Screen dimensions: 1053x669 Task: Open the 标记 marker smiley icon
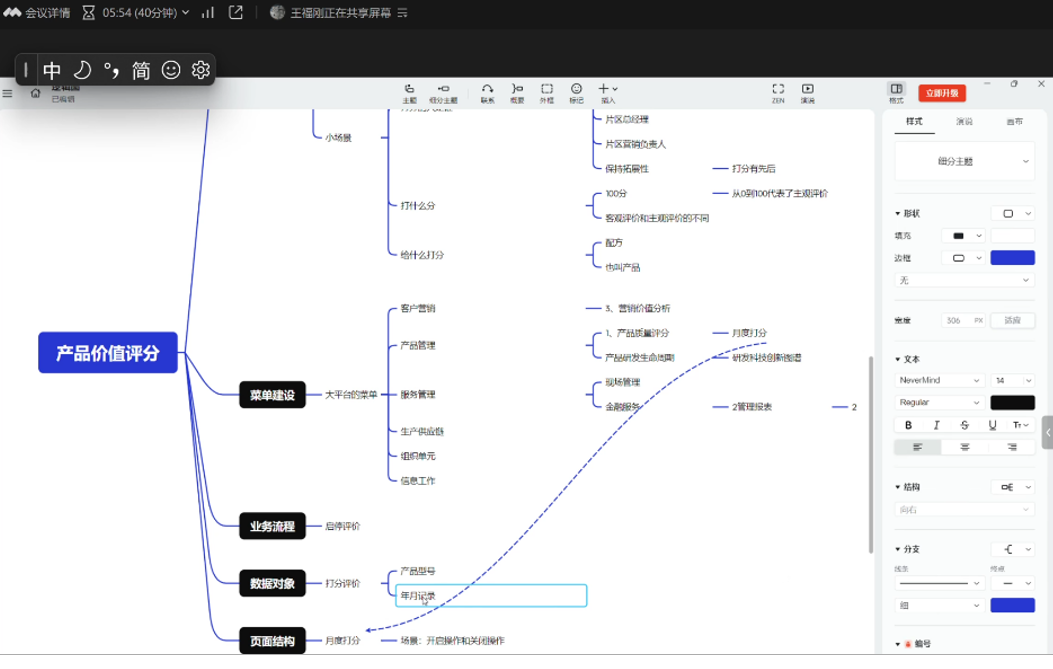576,90
